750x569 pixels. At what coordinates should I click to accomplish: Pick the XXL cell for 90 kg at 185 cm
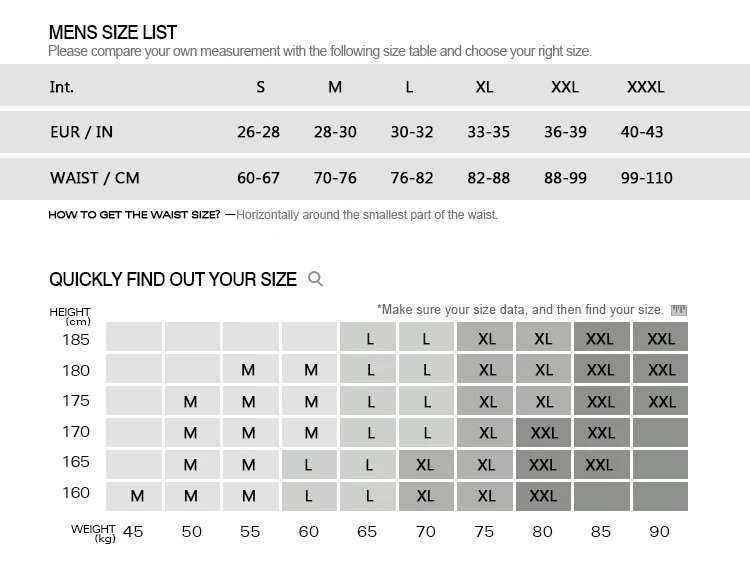661,339
